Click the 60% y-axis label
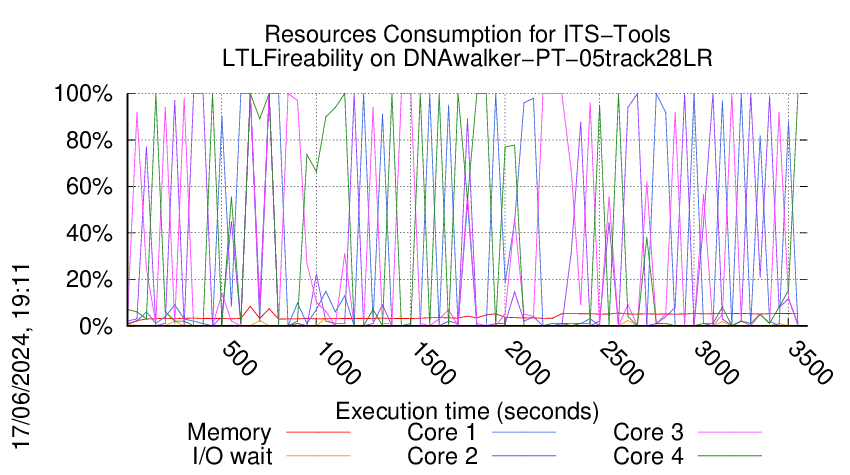This screenshot has height=475, width=850. click(89, 187)
